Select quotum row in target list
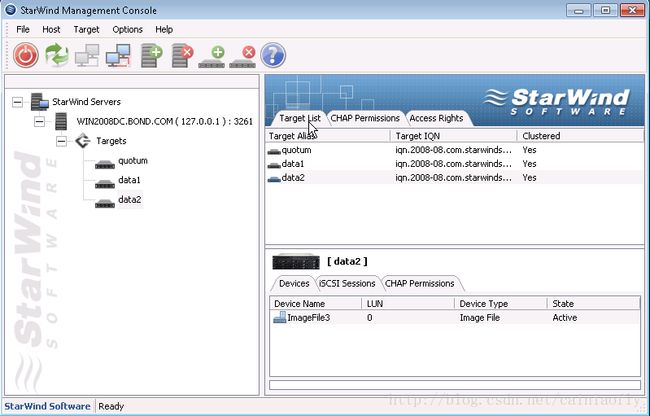This screenshot has height=416, width=650. (x=454, y=150)
